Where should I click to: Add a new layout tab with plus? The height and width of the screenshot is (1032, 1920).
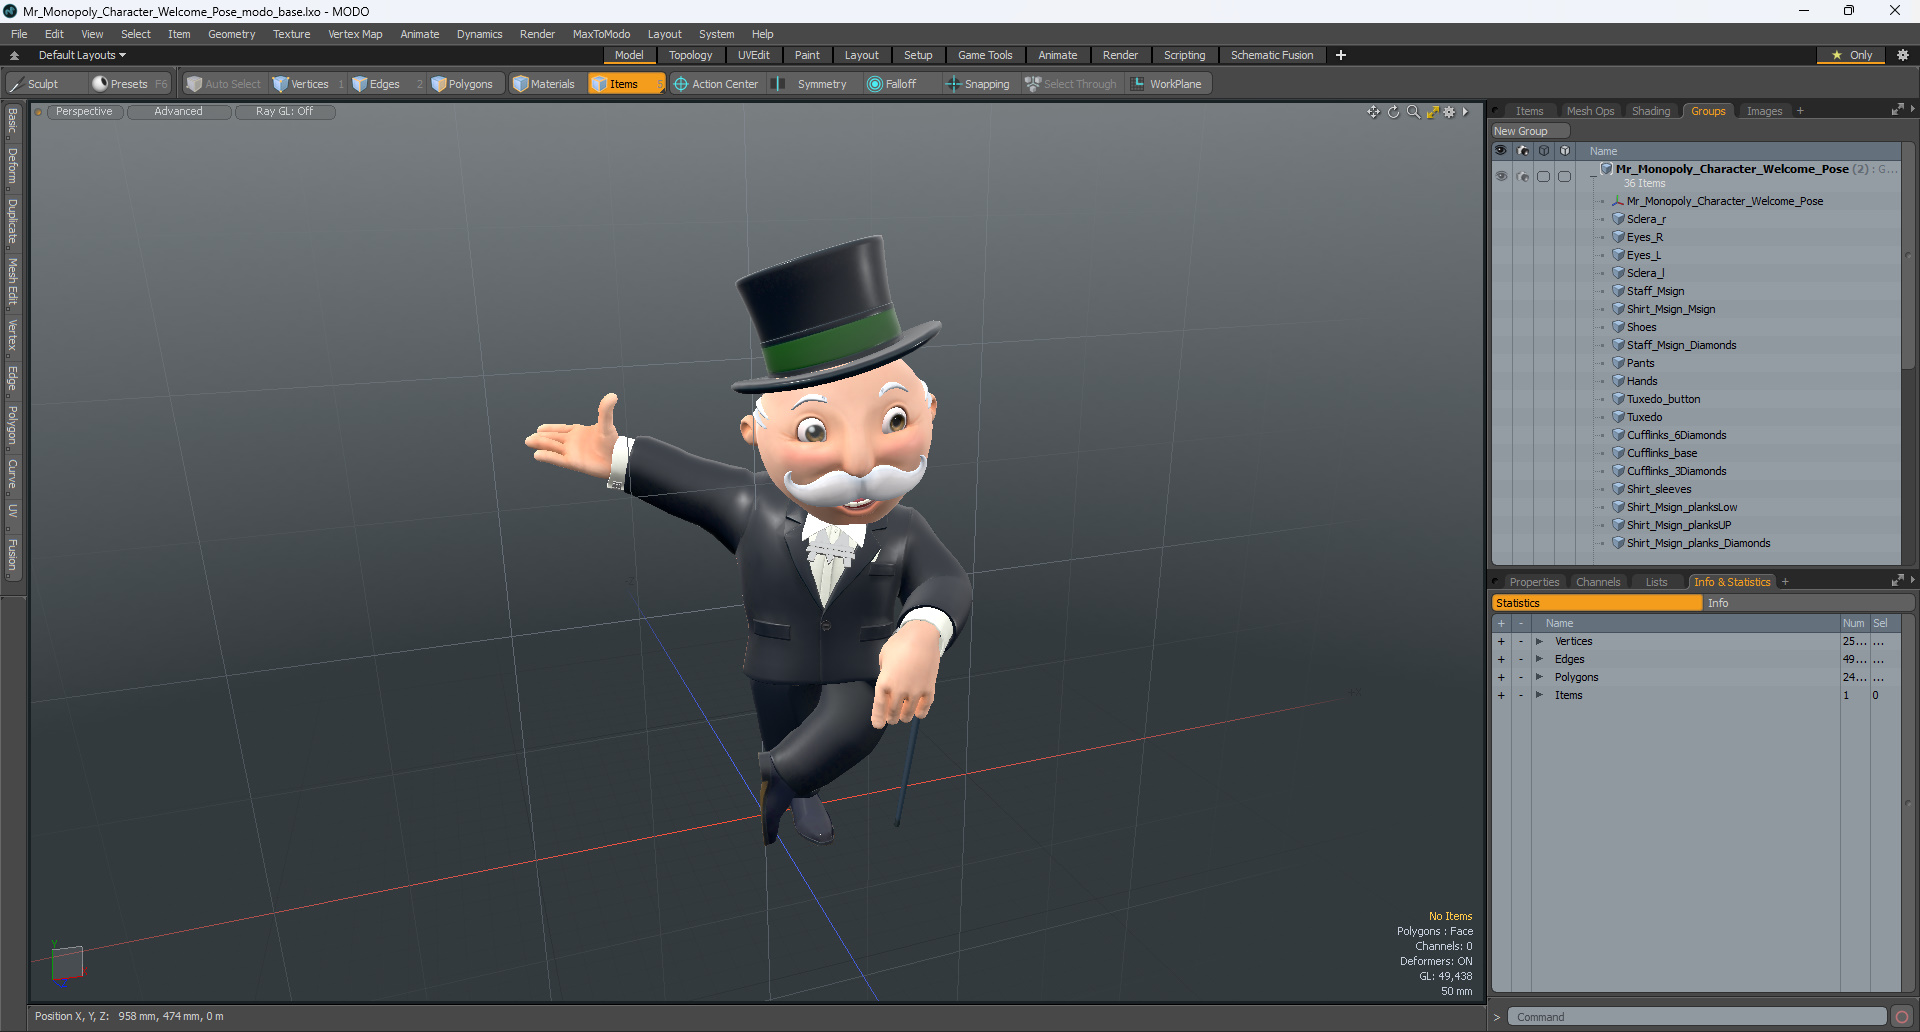tap(1341, 55)
